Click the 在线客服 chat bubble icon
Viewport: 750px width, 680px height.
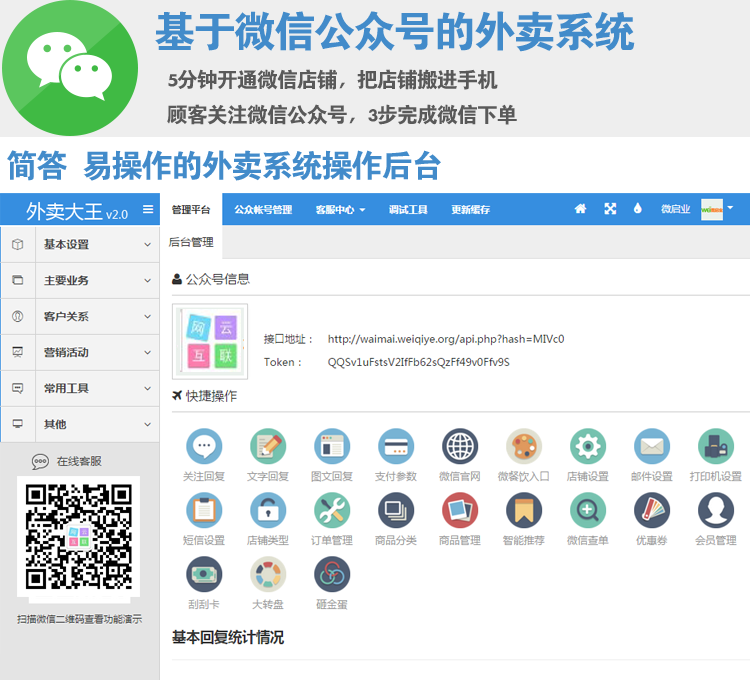[40, 461]
